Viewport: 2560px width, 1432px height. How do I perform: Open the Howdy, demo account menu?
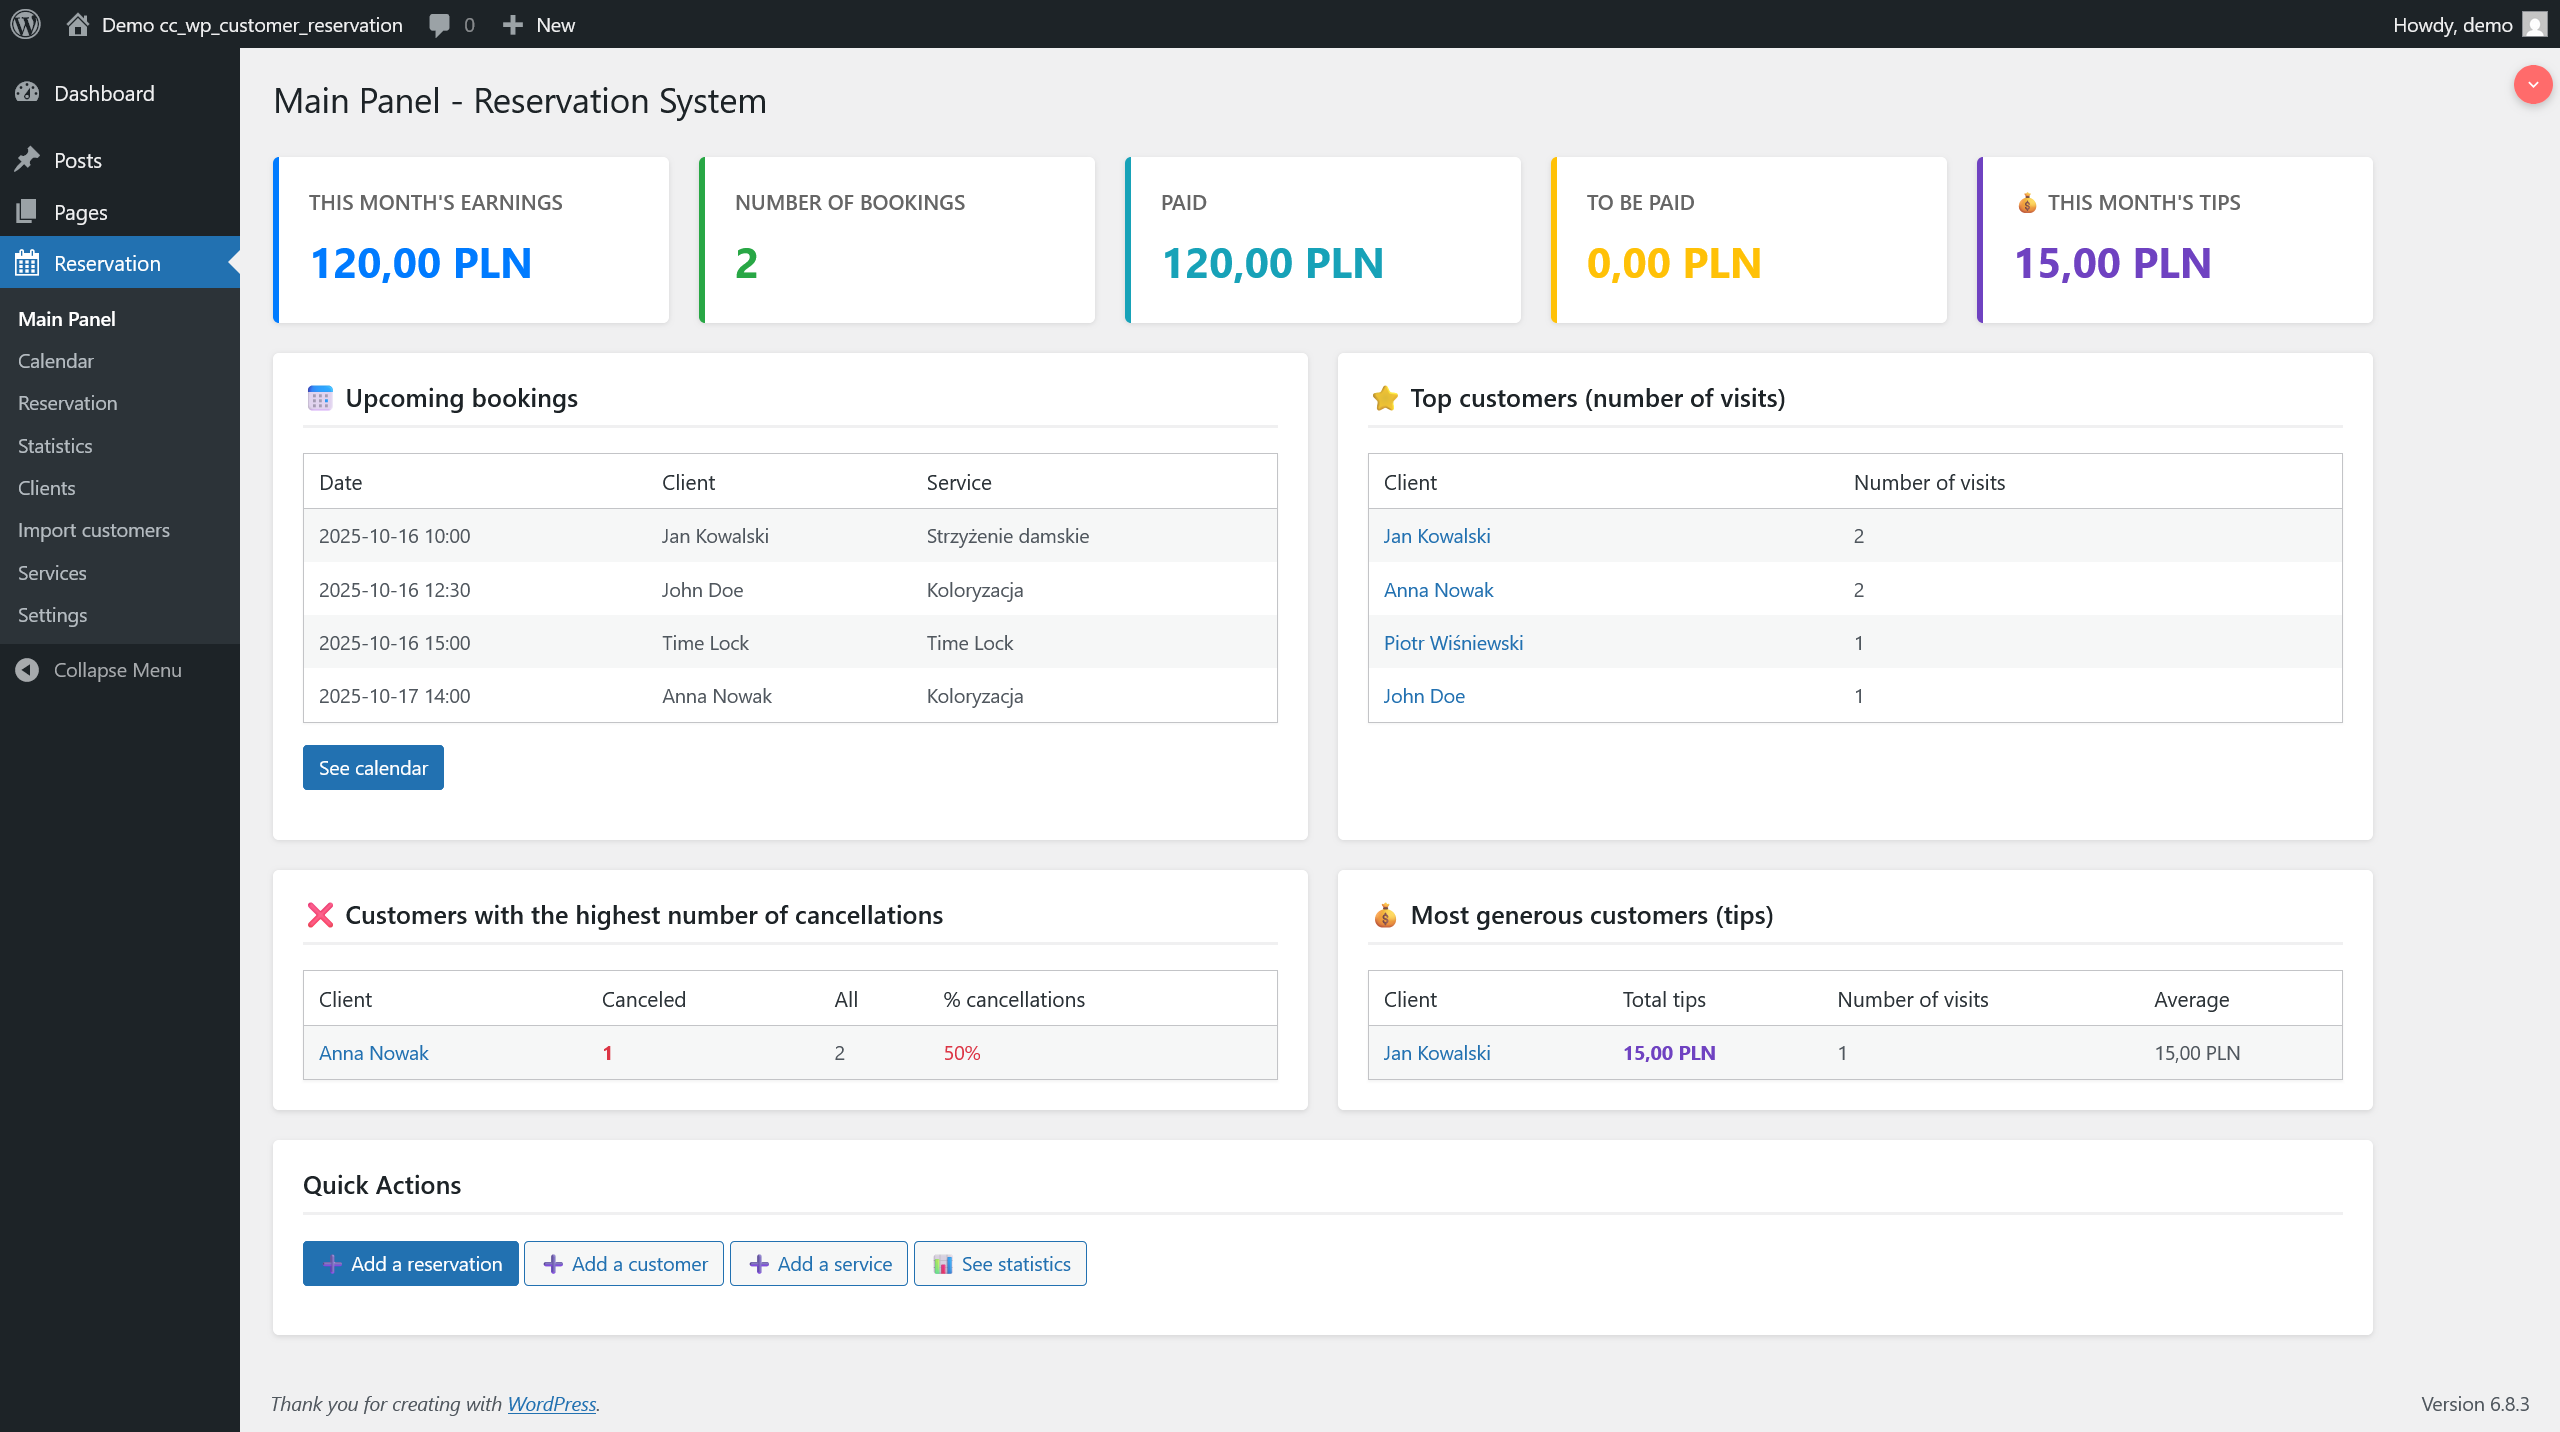[2452, 24]
